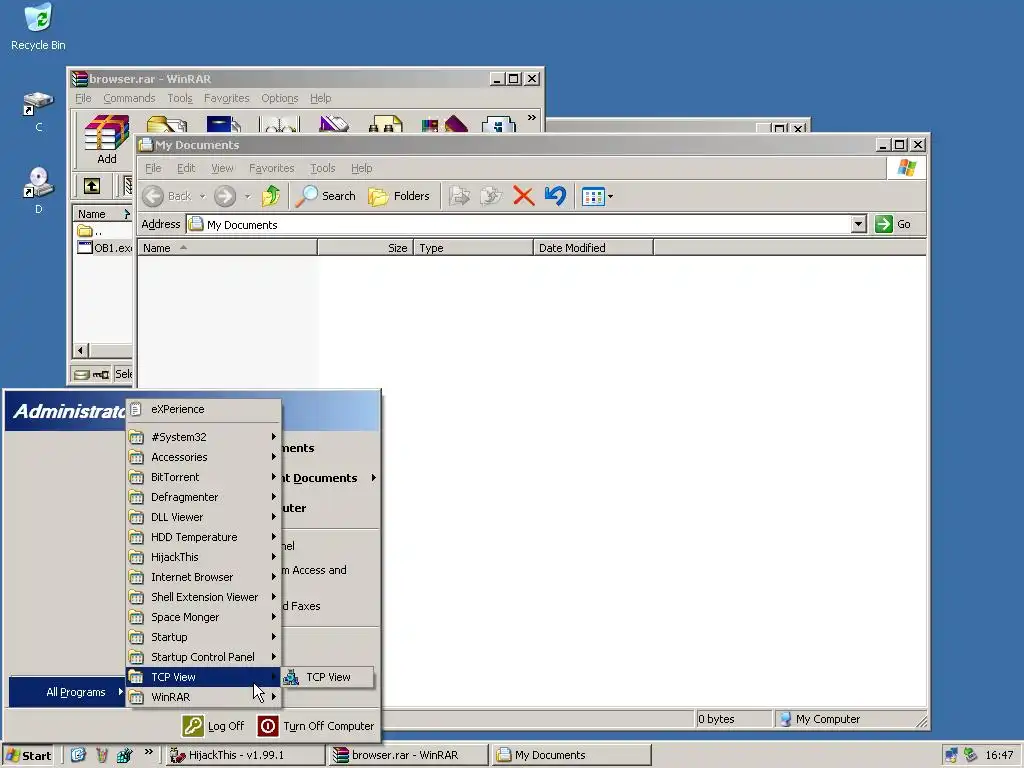
Task: Open WinRAR Tools menu
Action: (x=180, y=98)
